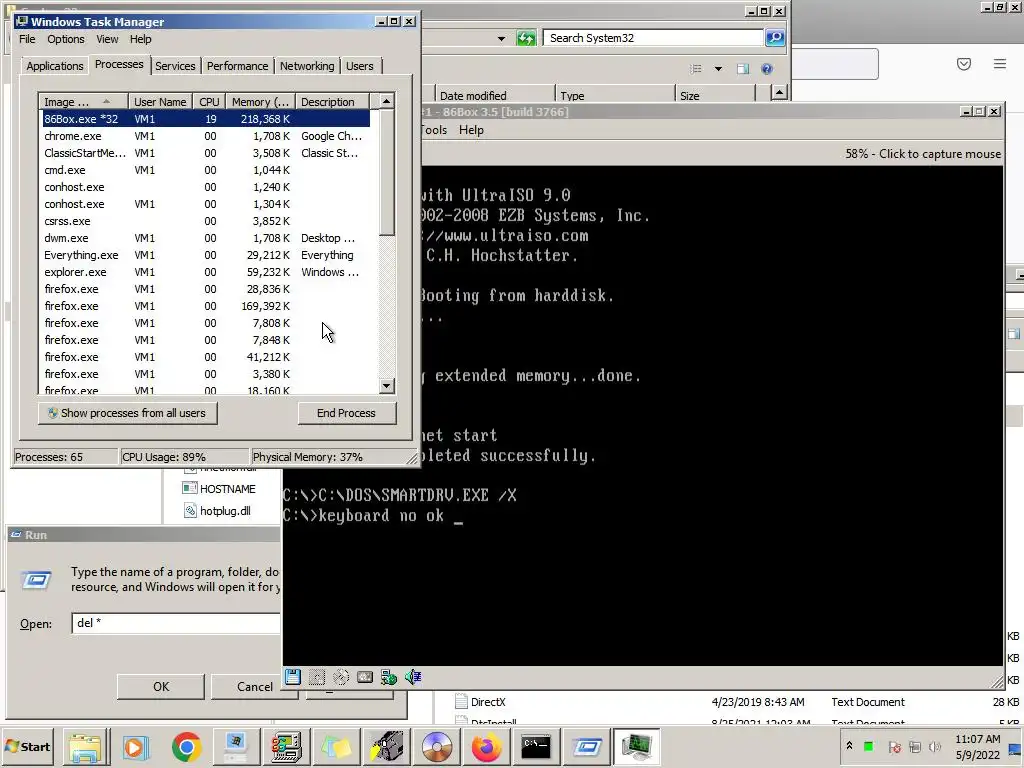
Task: Select the cmd.exe process row
Action: 206,170
